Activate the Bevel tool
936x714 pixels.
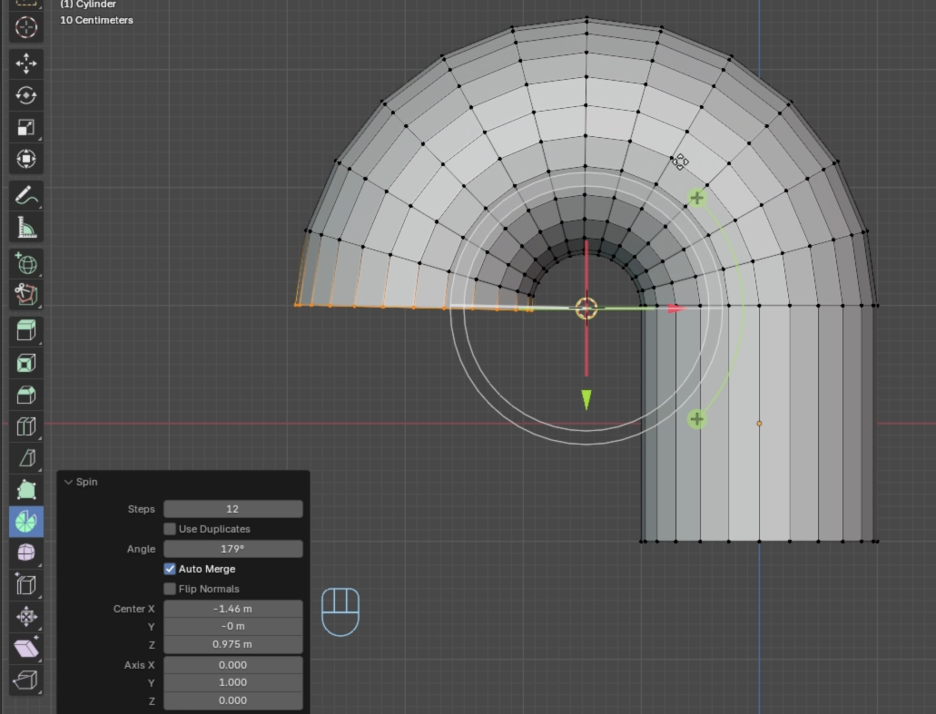(x=26, y=394)
